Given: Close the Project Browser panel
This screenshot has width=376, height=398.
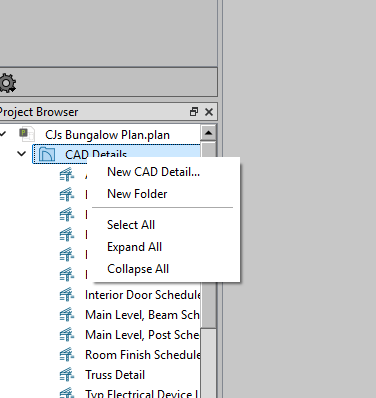Looking at the screenshot, I should 209,112.
